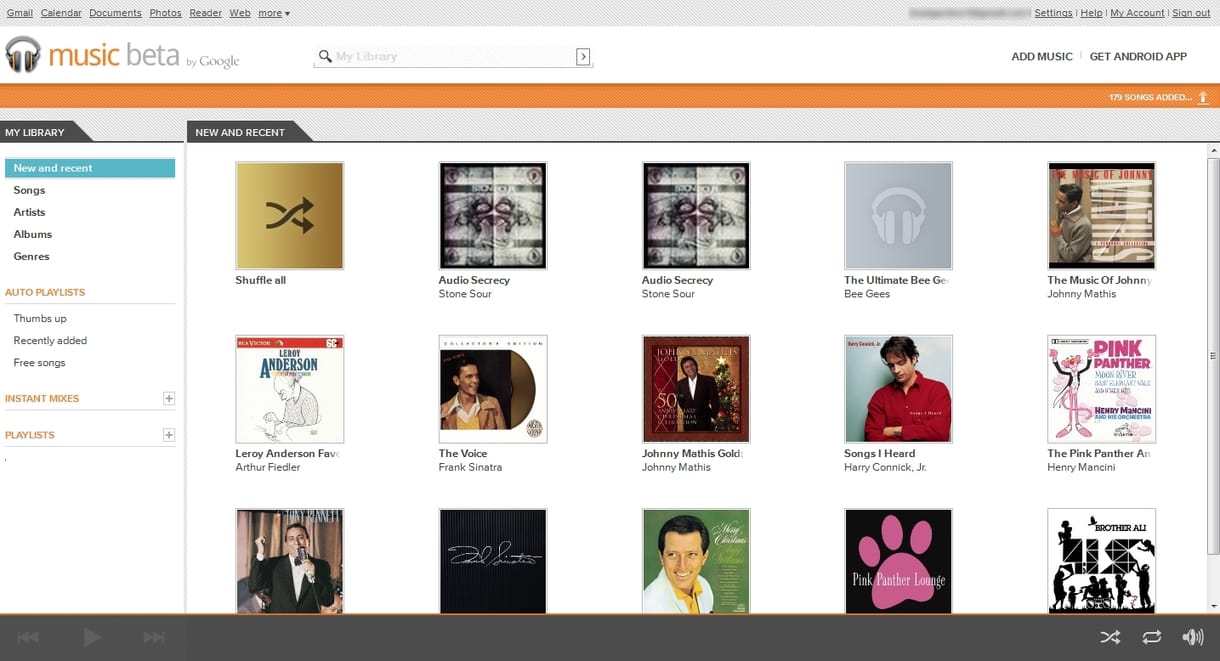Create a new playlist with plus icon

click(169, 435)
